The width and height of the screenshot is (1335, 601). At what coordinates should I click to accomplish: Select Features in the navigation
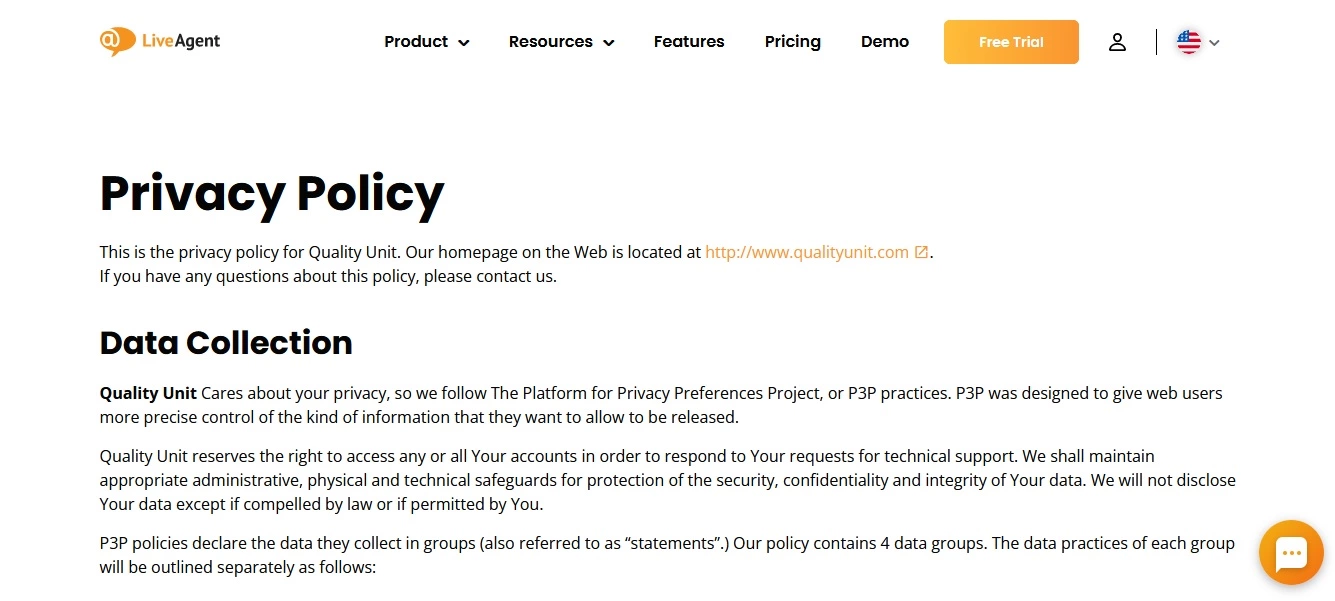[689, 41]
